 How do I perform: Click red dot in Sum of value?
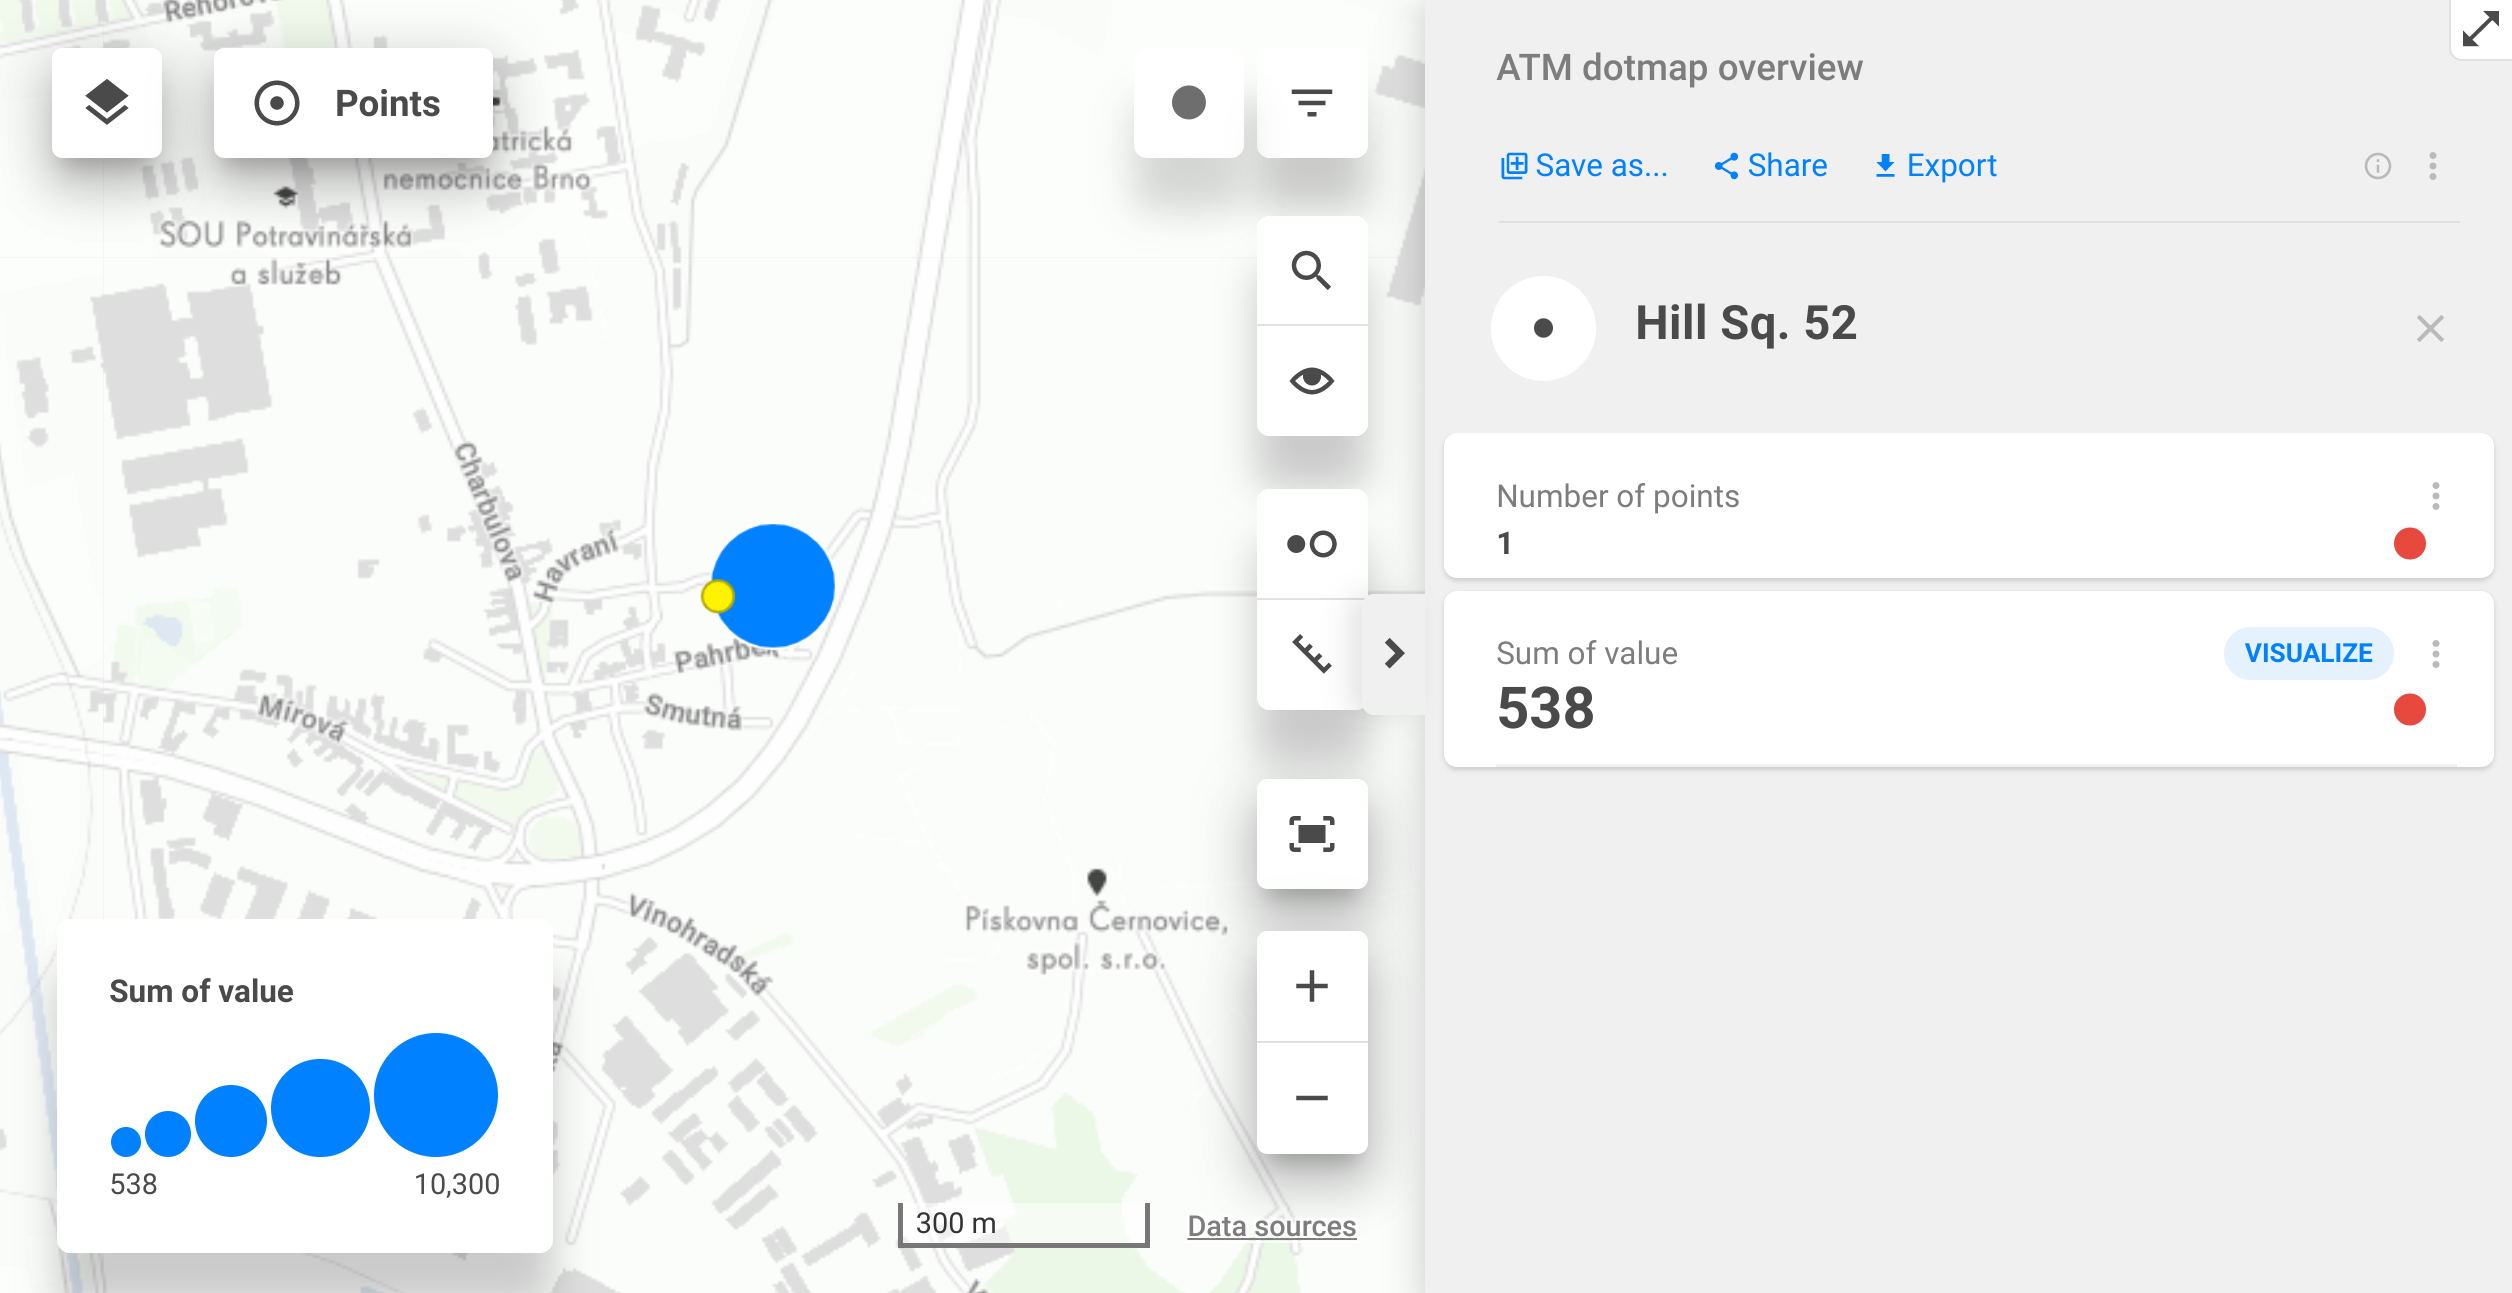pyautogui.click(x=2409, y=710)
